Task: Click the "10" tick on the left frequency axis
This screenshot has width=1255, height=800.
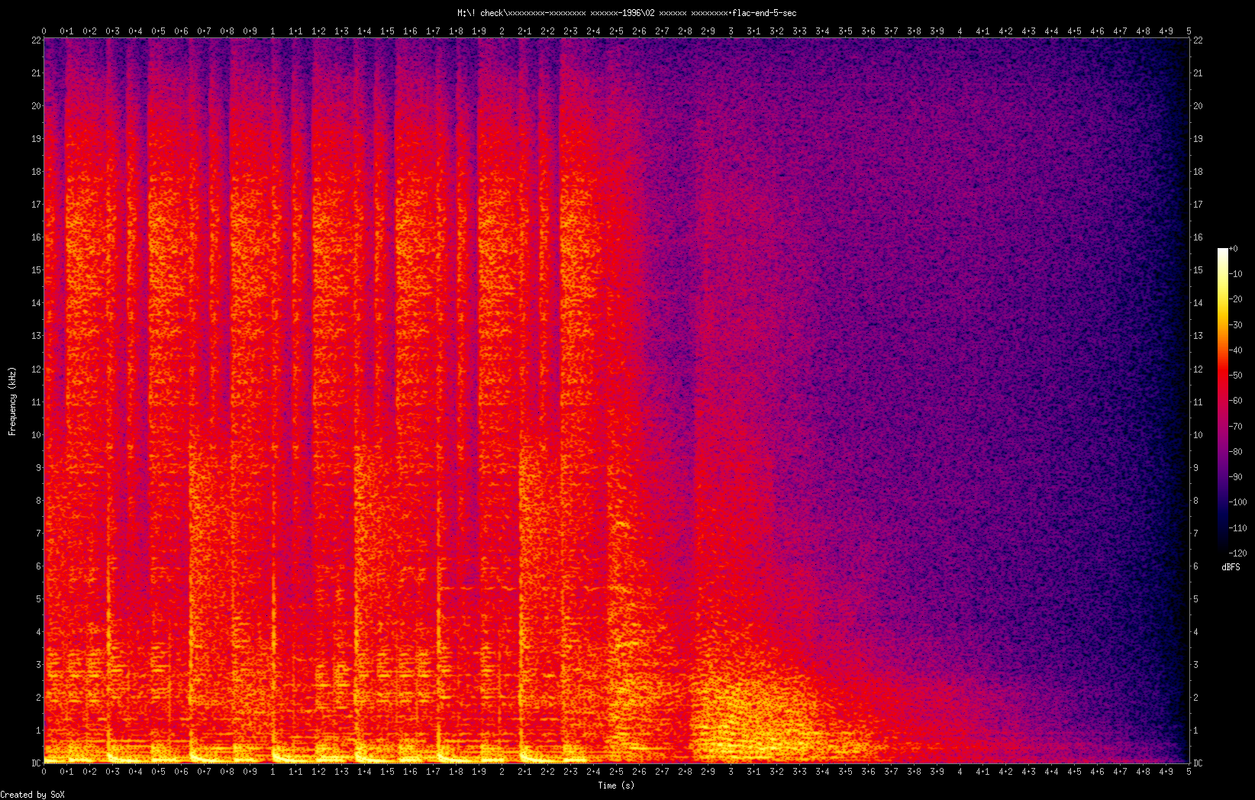Action: click(34, 434)
